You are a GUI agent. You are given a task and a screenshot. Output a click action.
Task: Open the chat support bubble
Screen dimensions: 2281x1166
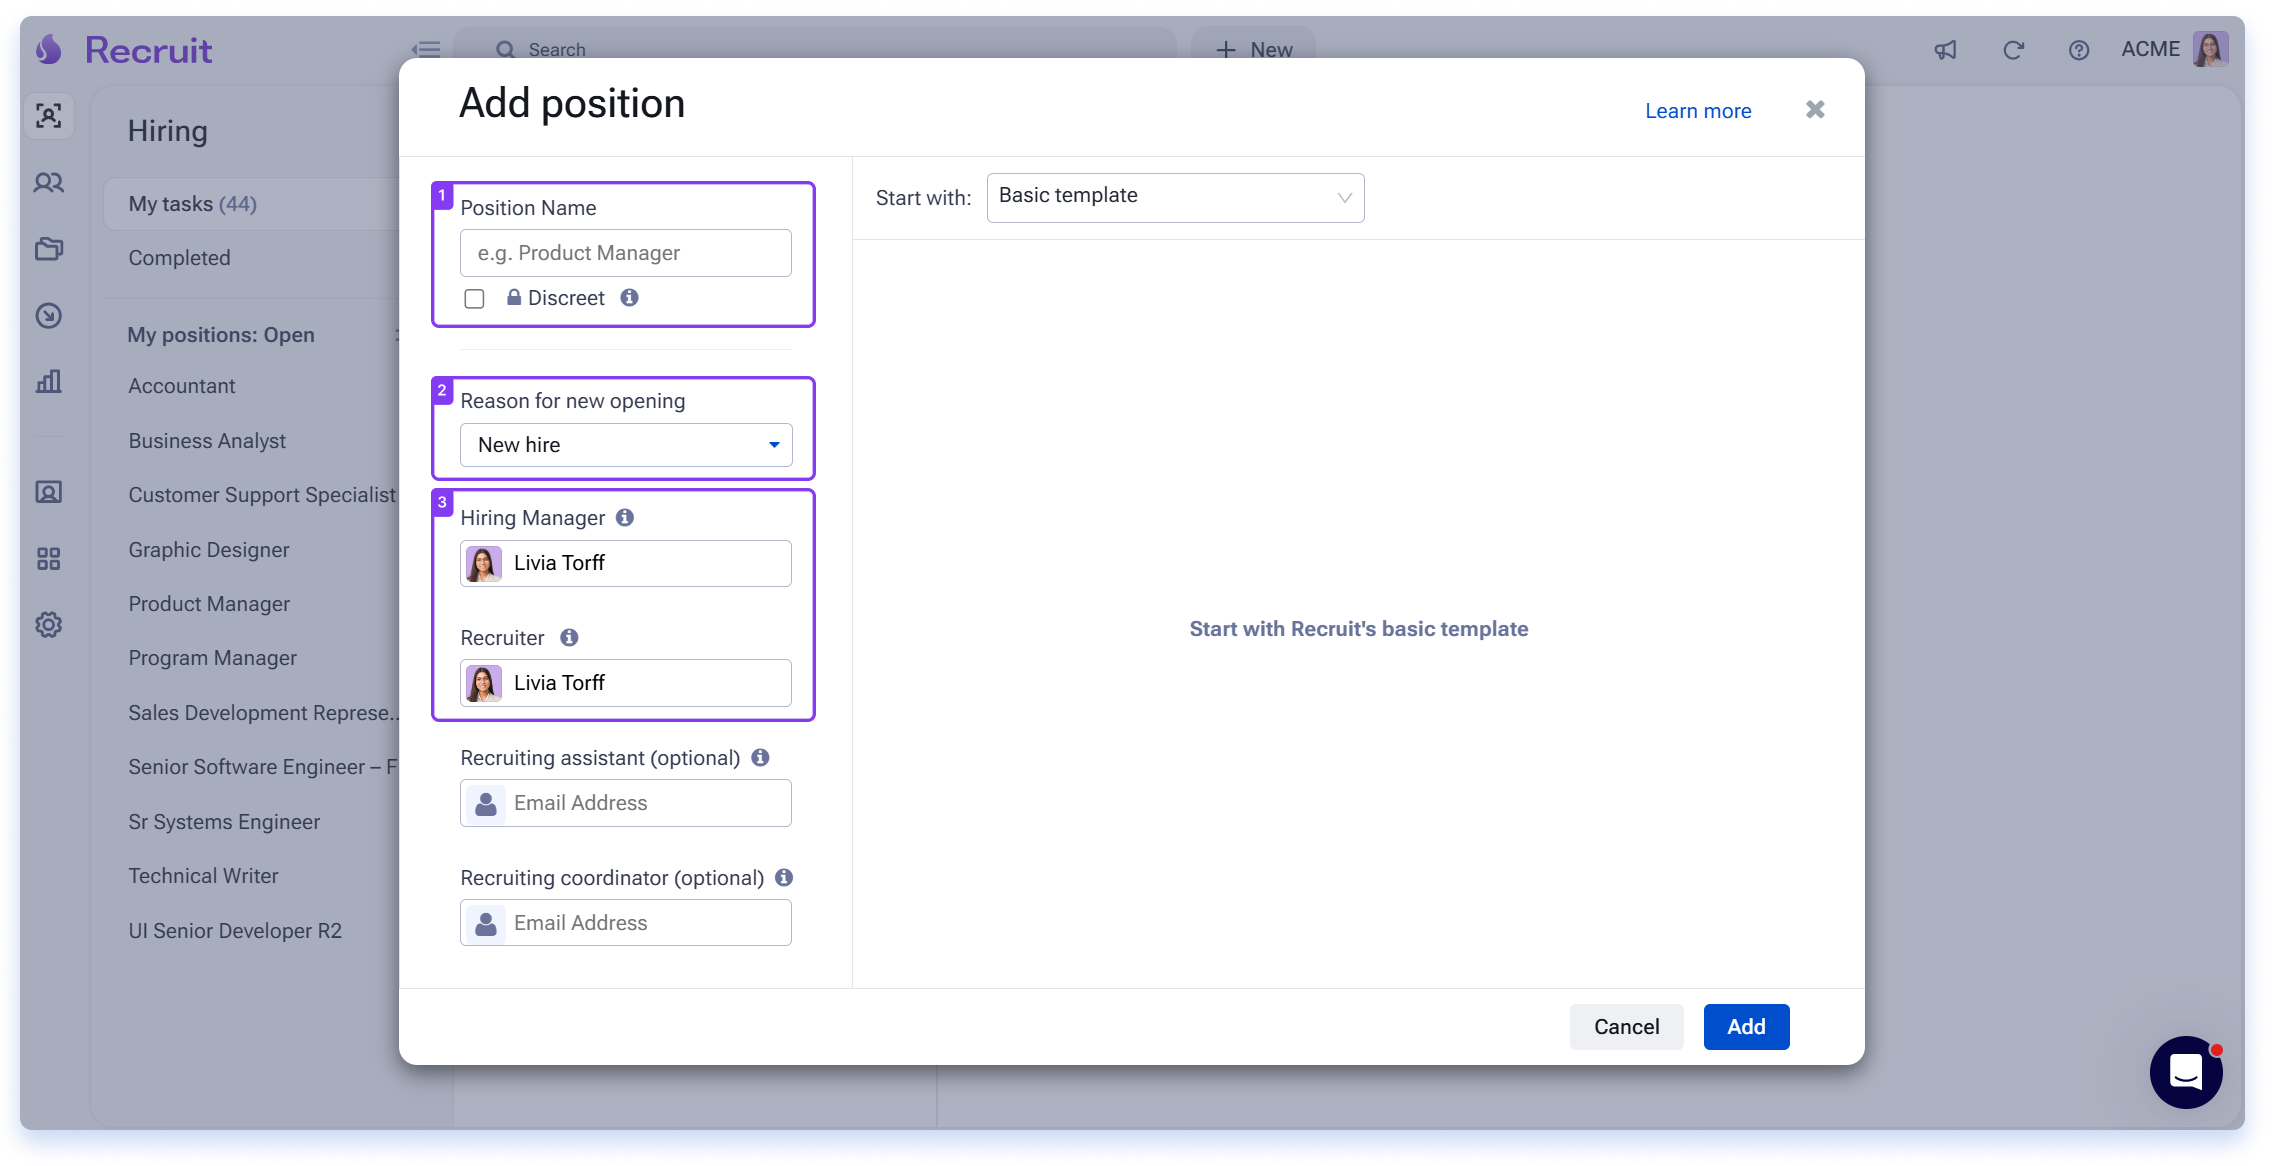(x=2186, y=1072)
